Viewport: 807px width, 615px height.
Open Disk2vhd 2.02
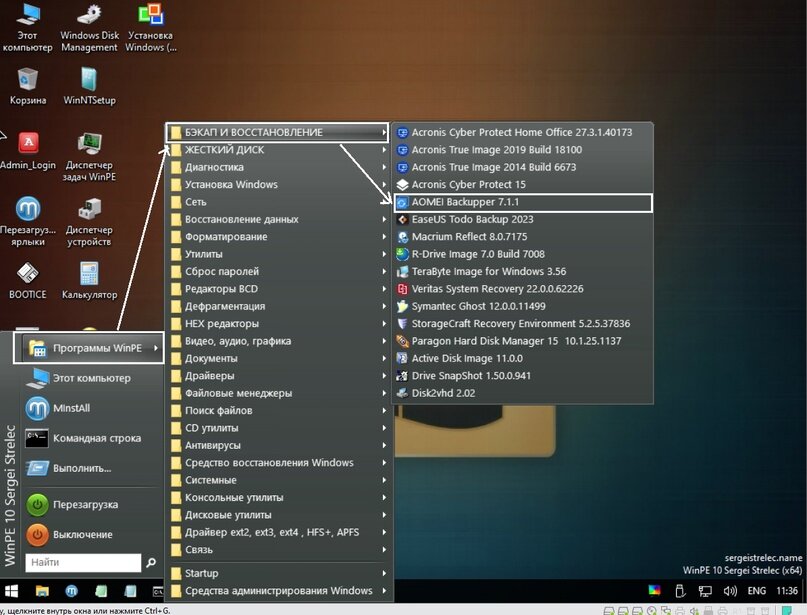coord(523,394)
